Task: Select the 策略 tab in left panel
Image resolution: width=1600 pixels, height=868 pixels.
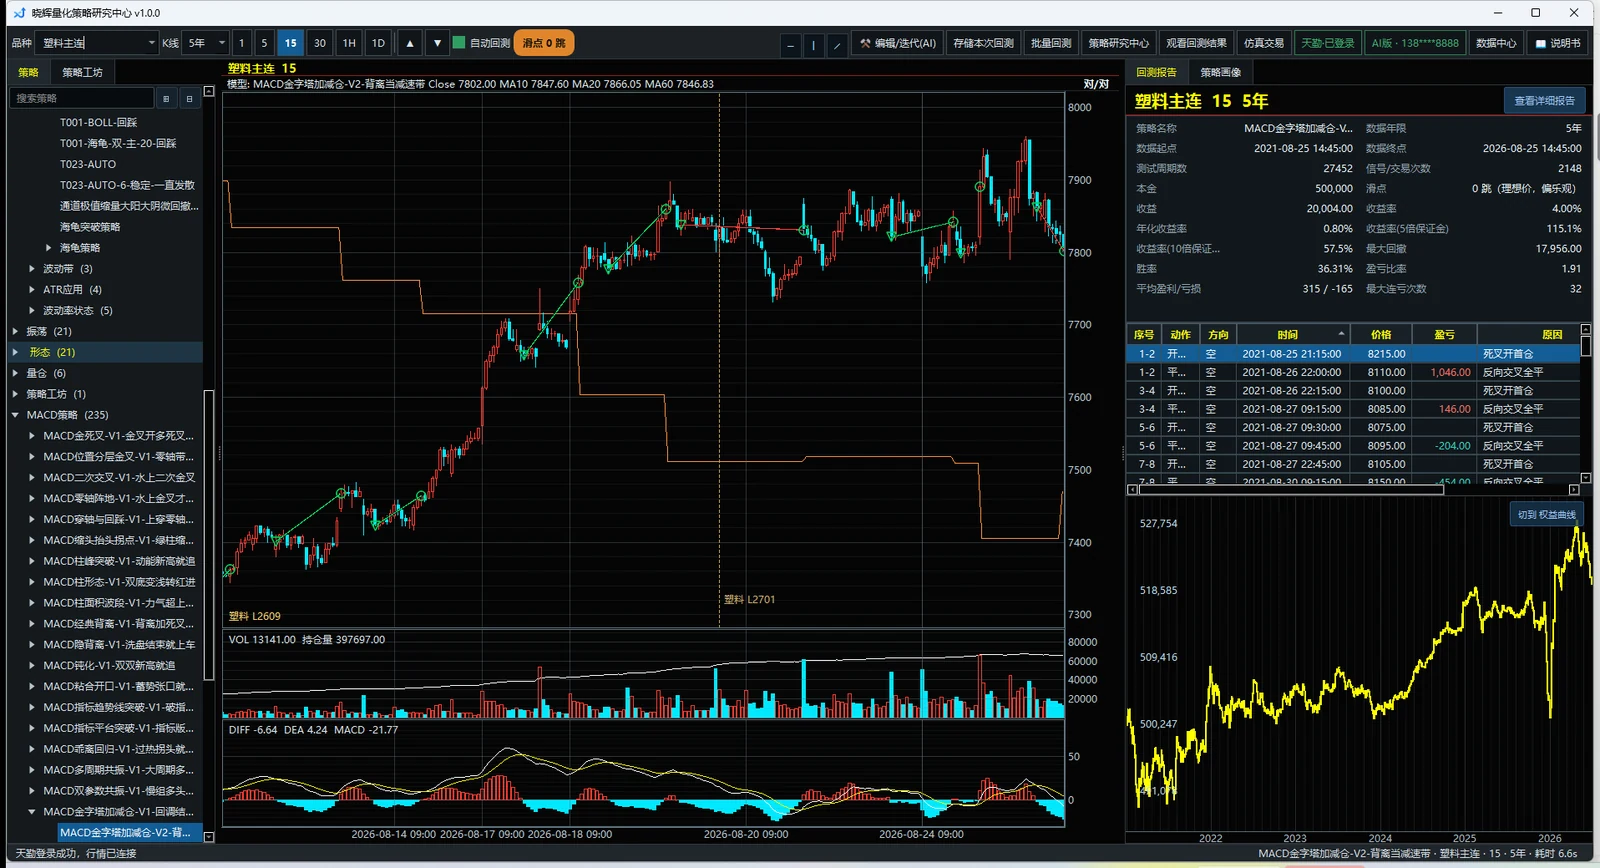Action: point(28,72)
